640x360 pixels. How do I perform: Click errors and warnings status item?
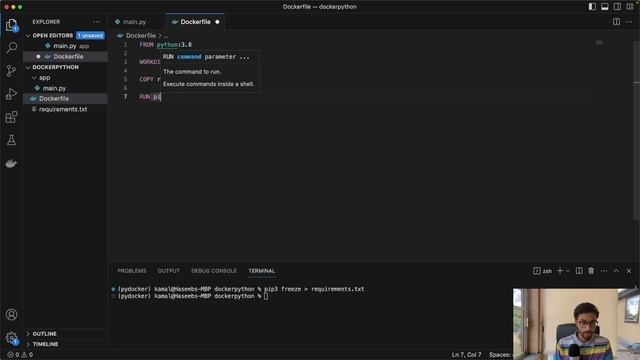coord(20,355)
